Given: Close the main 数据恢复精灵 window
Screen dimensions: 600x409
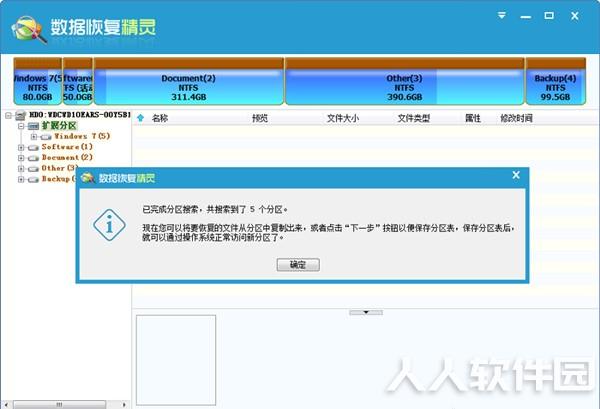Looking at the screenshot, I should (x=575, y=16).
